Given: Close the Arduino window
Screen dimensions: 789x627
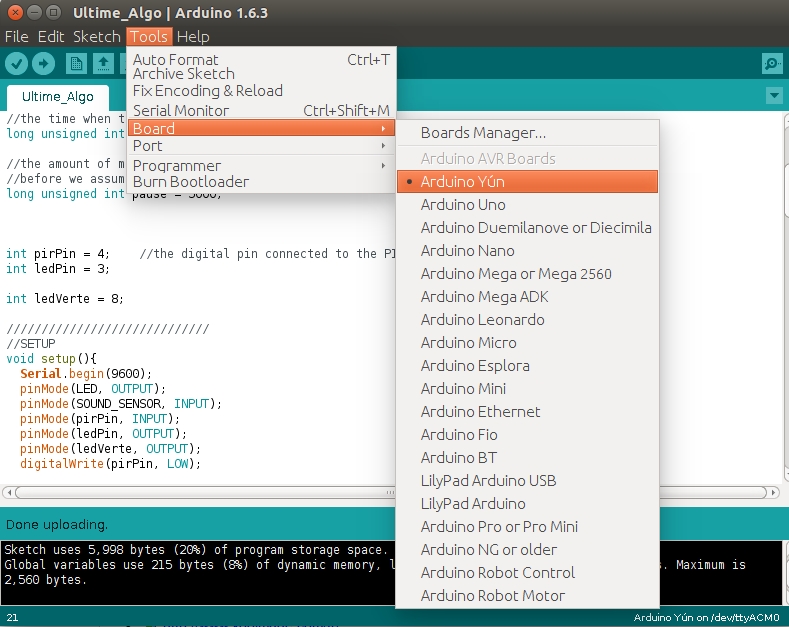Looking at the screenshot, I should 15,12.
